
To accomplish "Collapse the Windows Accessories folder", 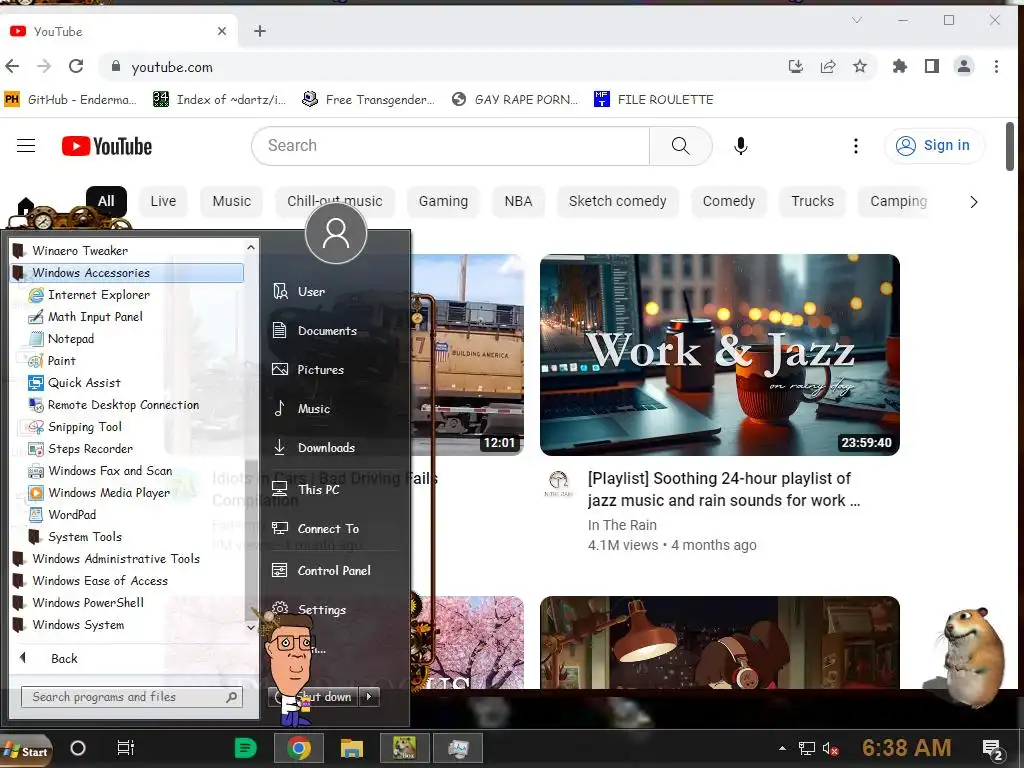I will point(127,273).
